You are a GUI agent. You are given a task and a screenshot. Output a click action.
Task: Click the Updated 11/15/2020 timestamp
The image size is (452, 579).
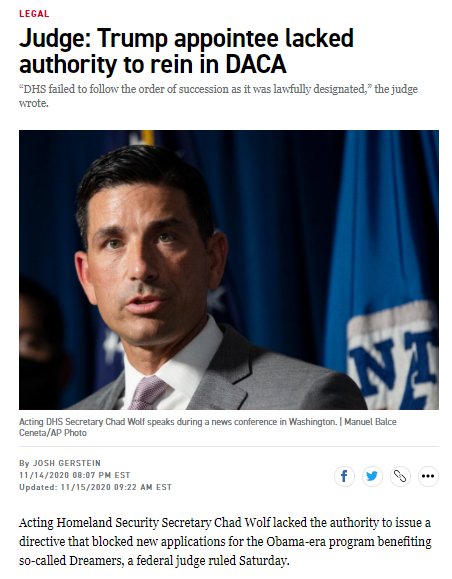(x=95, y=487)
